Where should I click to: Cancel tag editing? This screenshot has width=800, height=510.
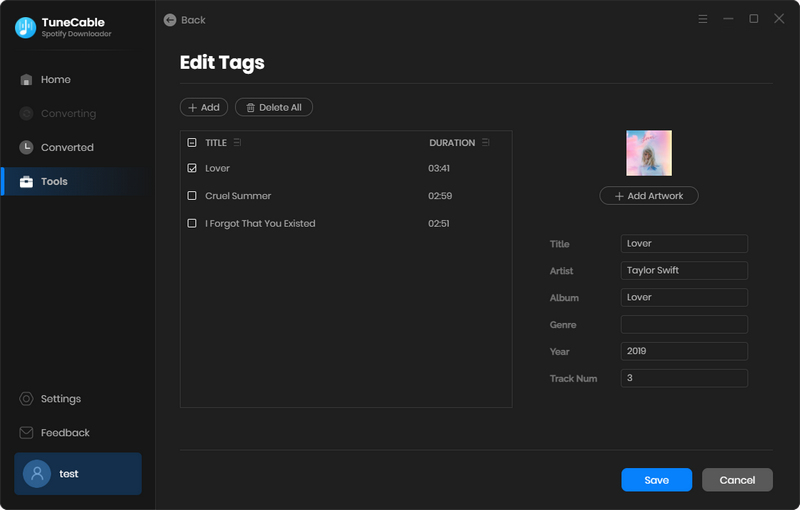point(737,480)
